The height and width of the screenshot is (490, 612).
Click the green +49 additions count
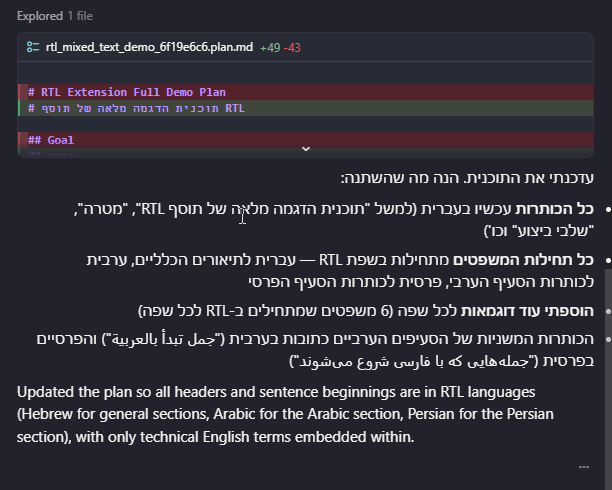(x=270, y=47)
